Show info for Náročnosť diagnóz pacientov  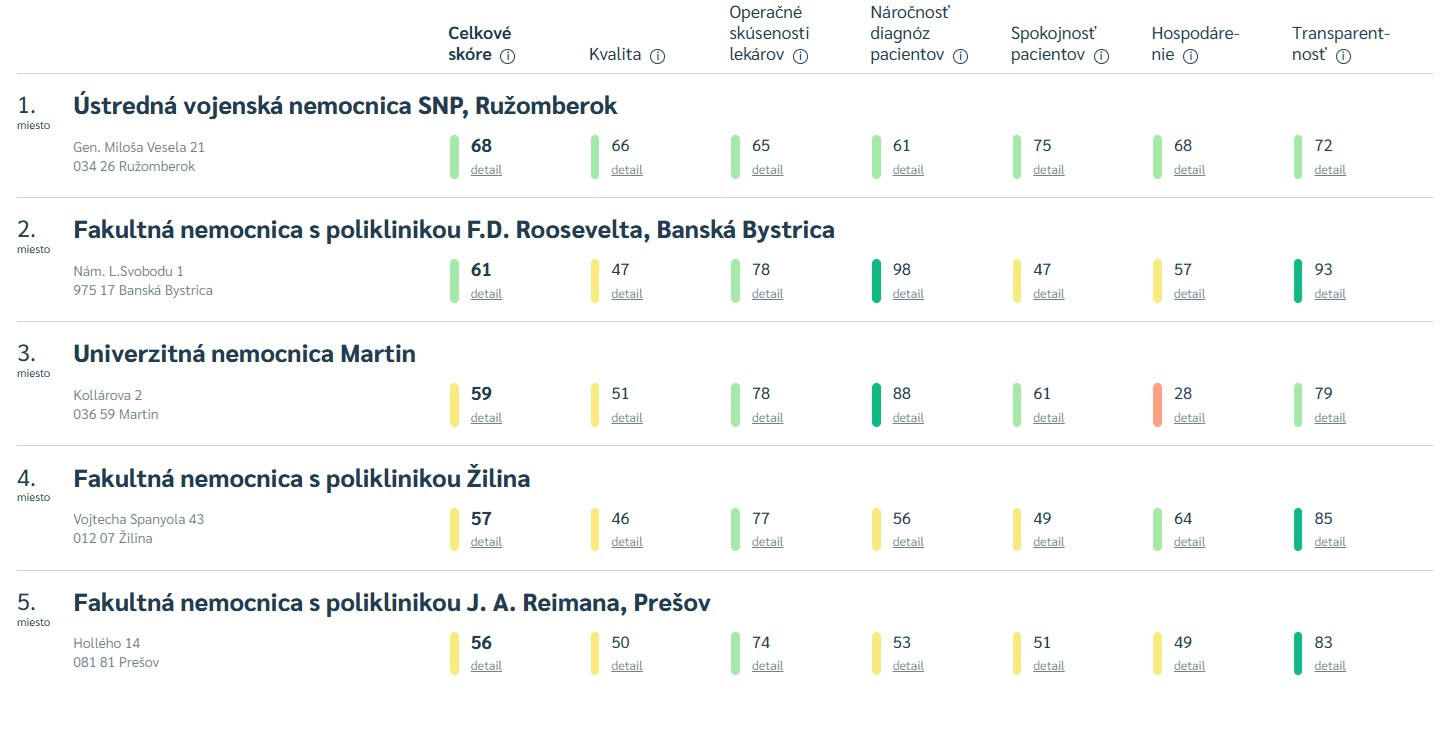point(961,56)
